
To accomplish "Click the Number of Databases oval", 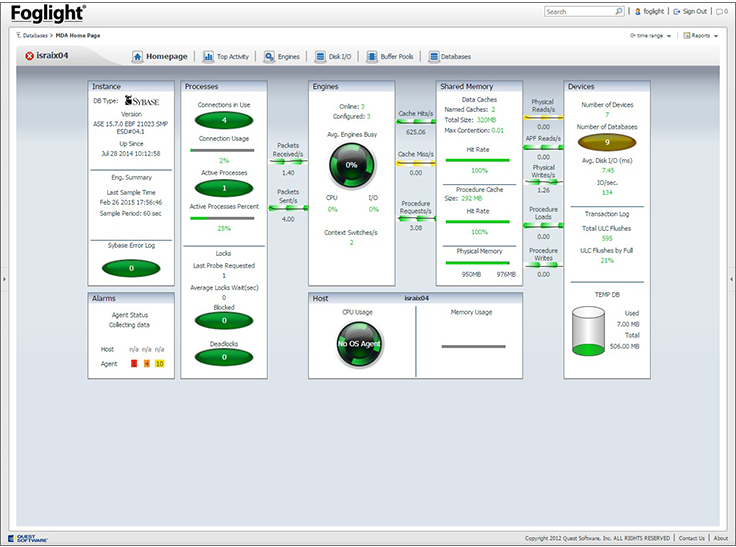I will tap(607, 142).
